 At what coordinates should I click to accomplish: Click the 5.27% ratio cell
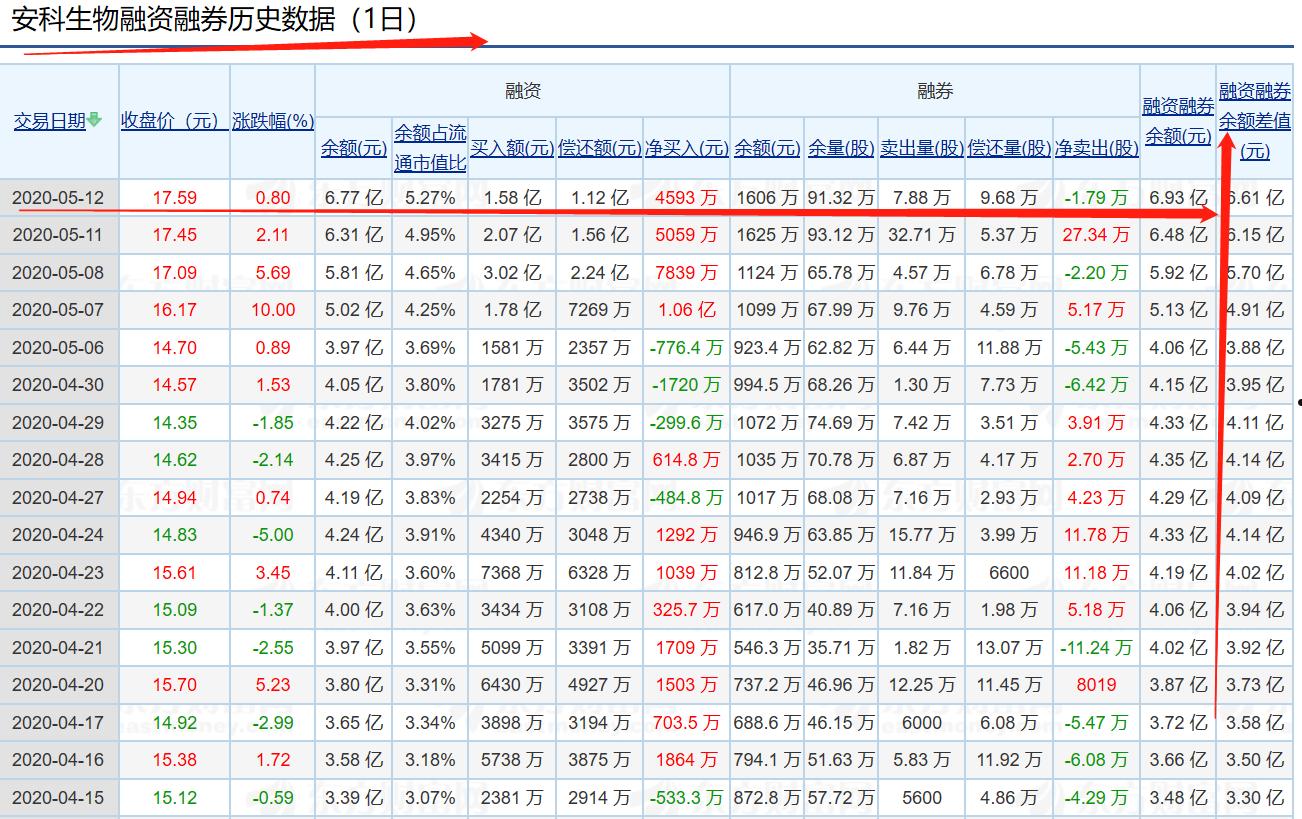pyautogui.click(x=430, y=198)
